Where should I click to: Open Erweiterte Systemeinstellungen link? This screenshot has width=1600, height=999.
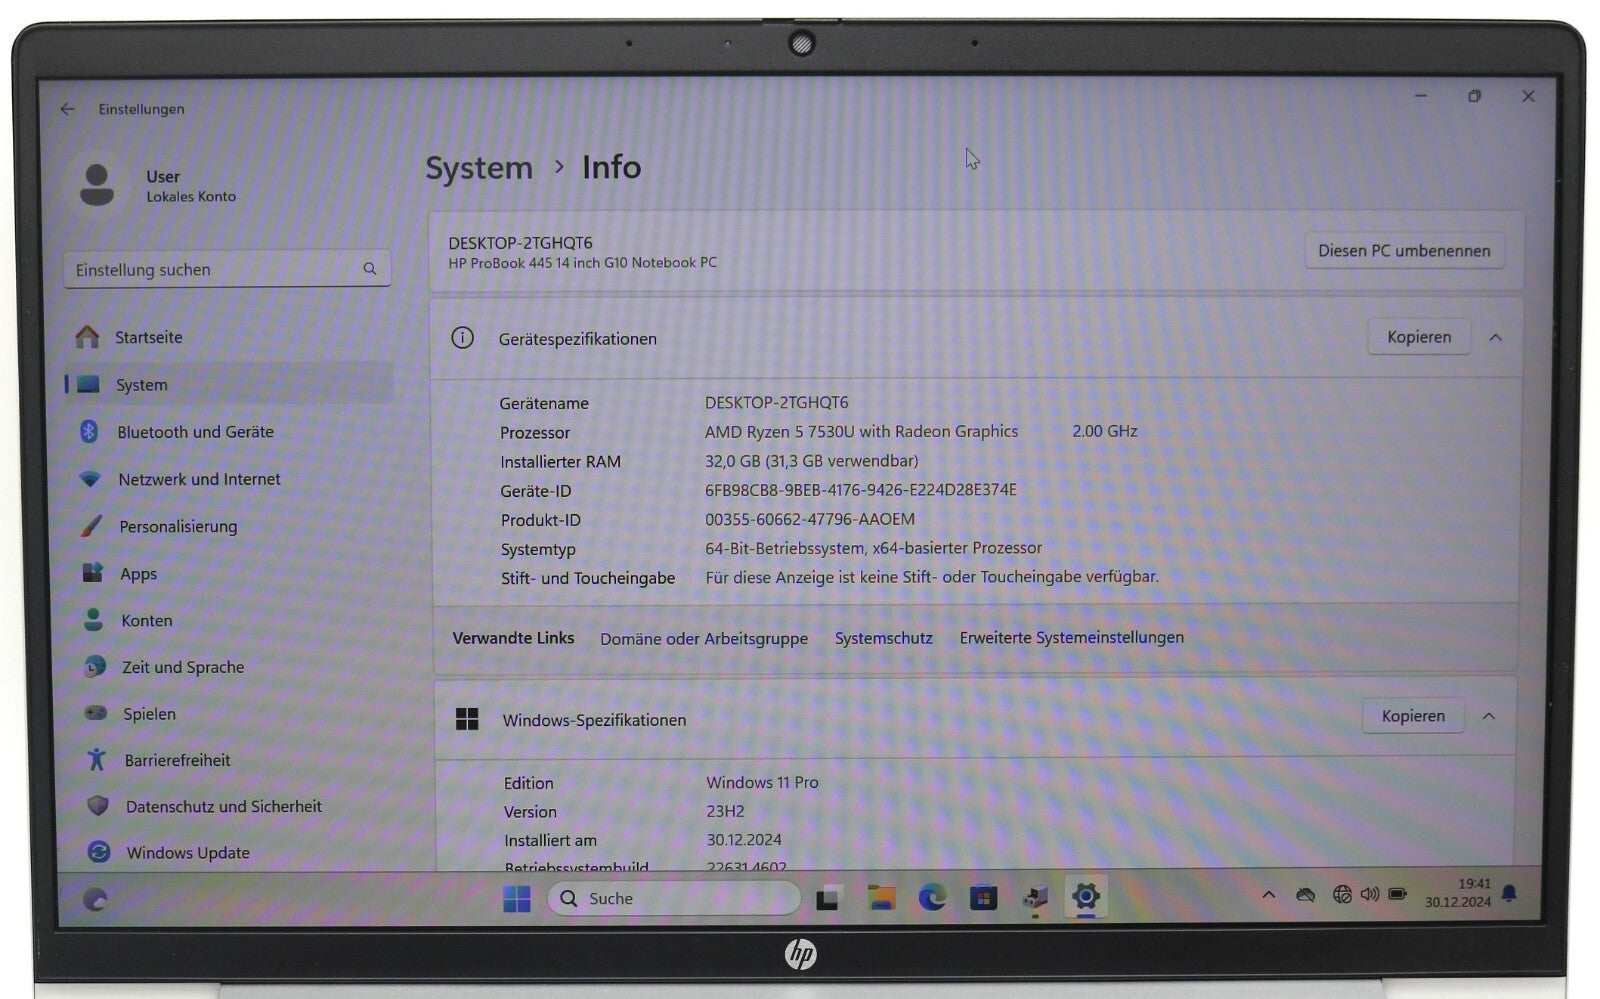click(x=1071, y=637)
